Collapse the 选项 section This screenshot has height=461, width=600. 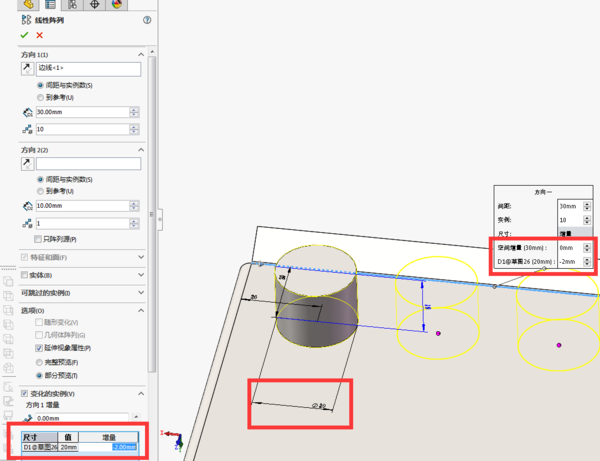coord(141,310)
